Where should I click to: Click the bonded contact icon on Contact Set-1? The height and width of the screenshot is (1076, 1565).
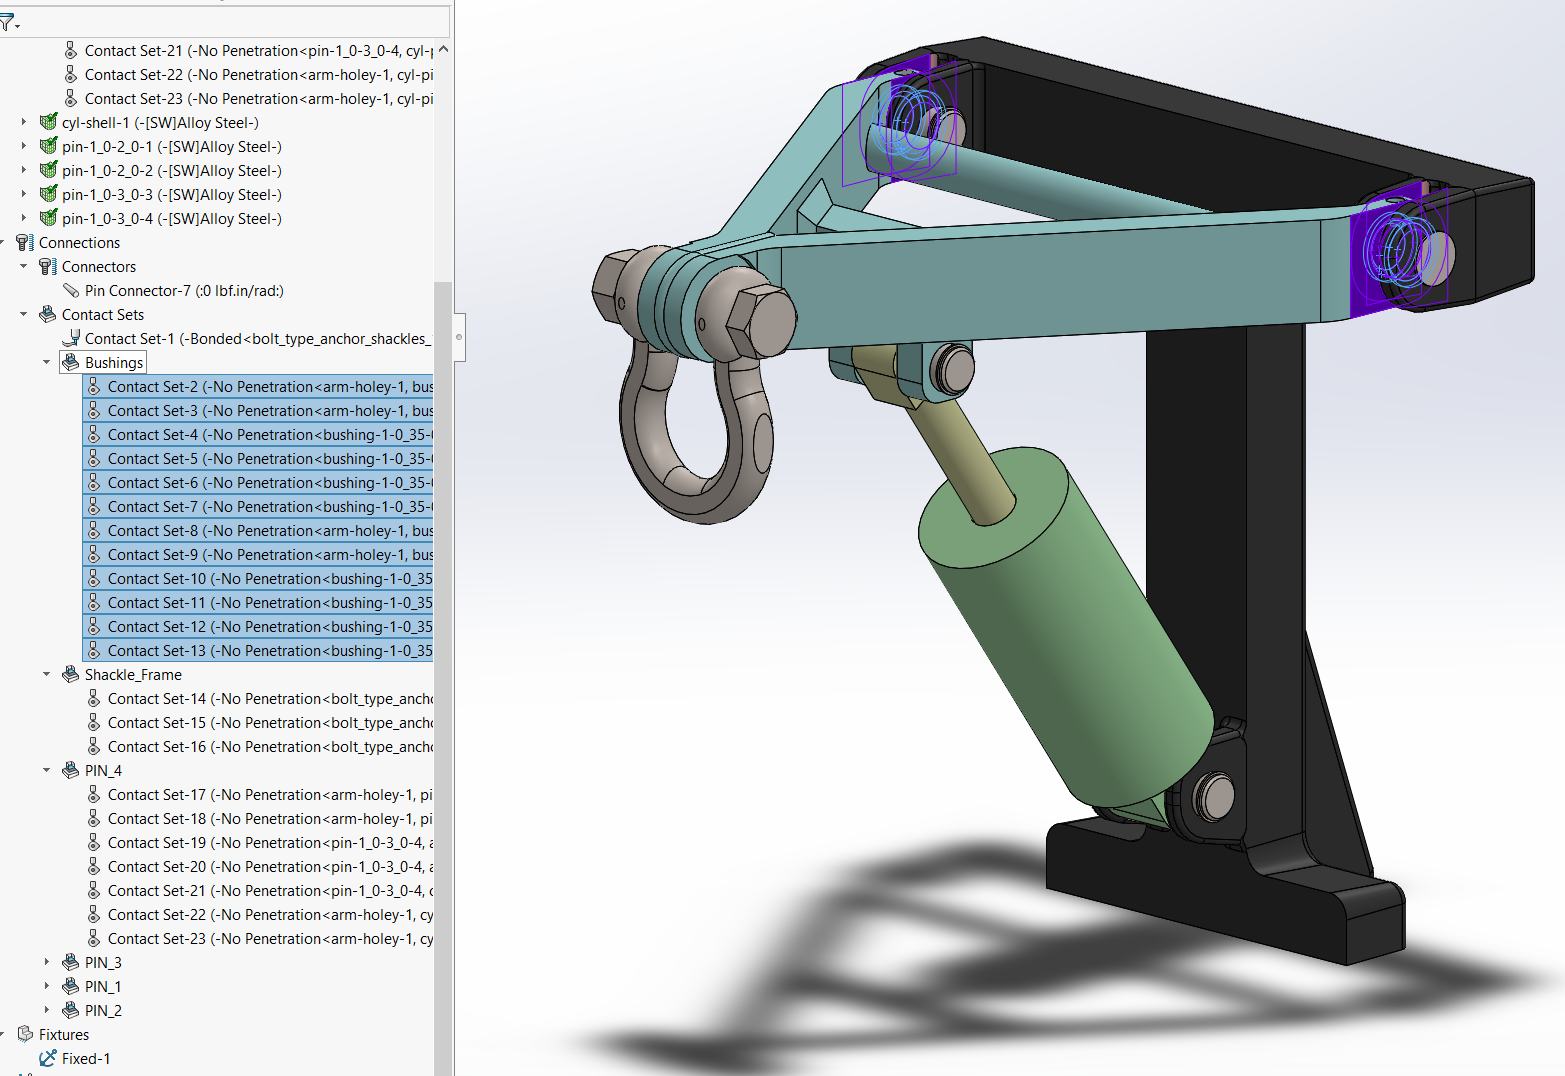pyautogui.click(x=71, y=338)
